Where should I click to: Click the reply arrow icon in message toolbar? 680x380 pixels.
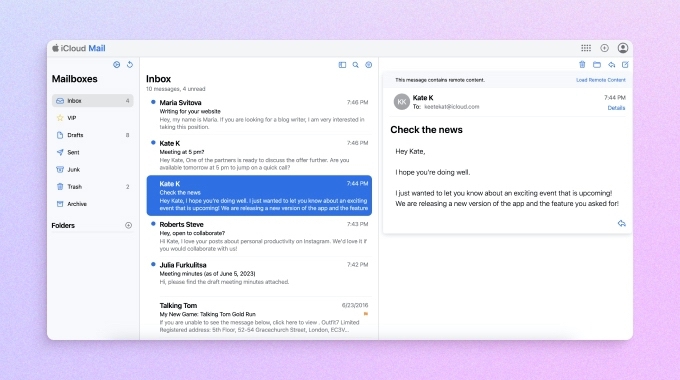(611, 65)
